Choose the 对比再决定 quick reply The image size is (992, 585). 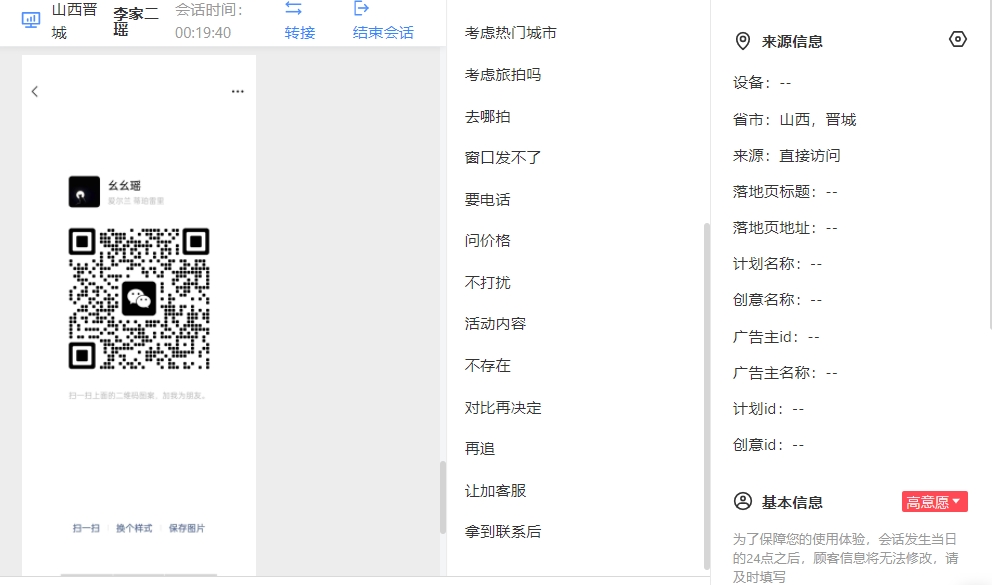coord(503,408)
